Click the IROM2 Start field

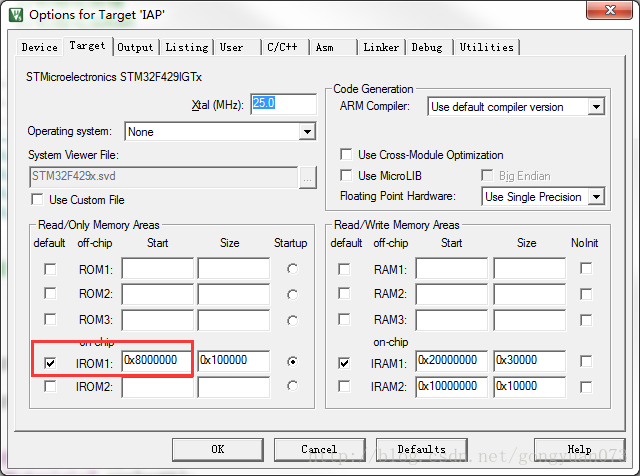(x=158, y=387)
